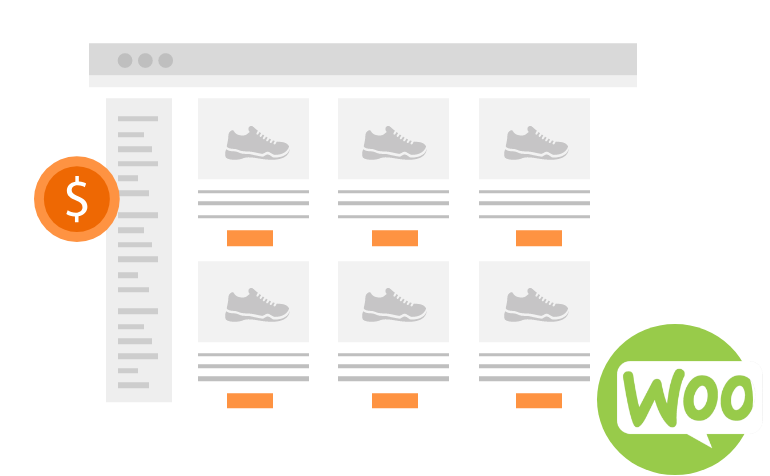Click orange button under bottom-middle product
770x476 pixels.
pyautogui.click(x=395, y=401)
